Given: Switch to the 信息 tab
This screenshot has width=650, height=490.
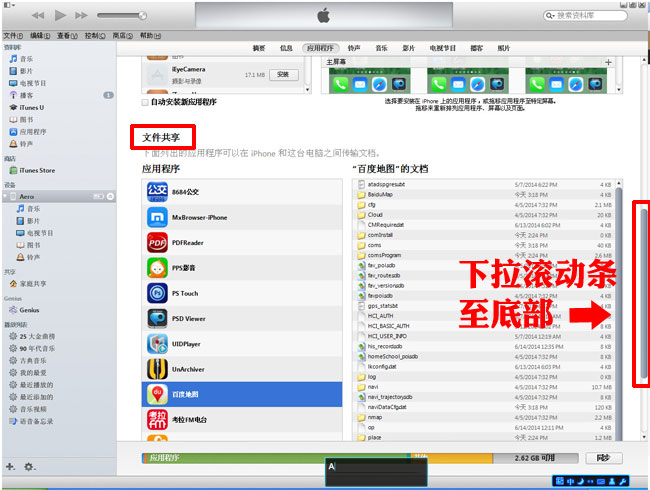Looking at the screenshot, I should (x=286, y=48).
